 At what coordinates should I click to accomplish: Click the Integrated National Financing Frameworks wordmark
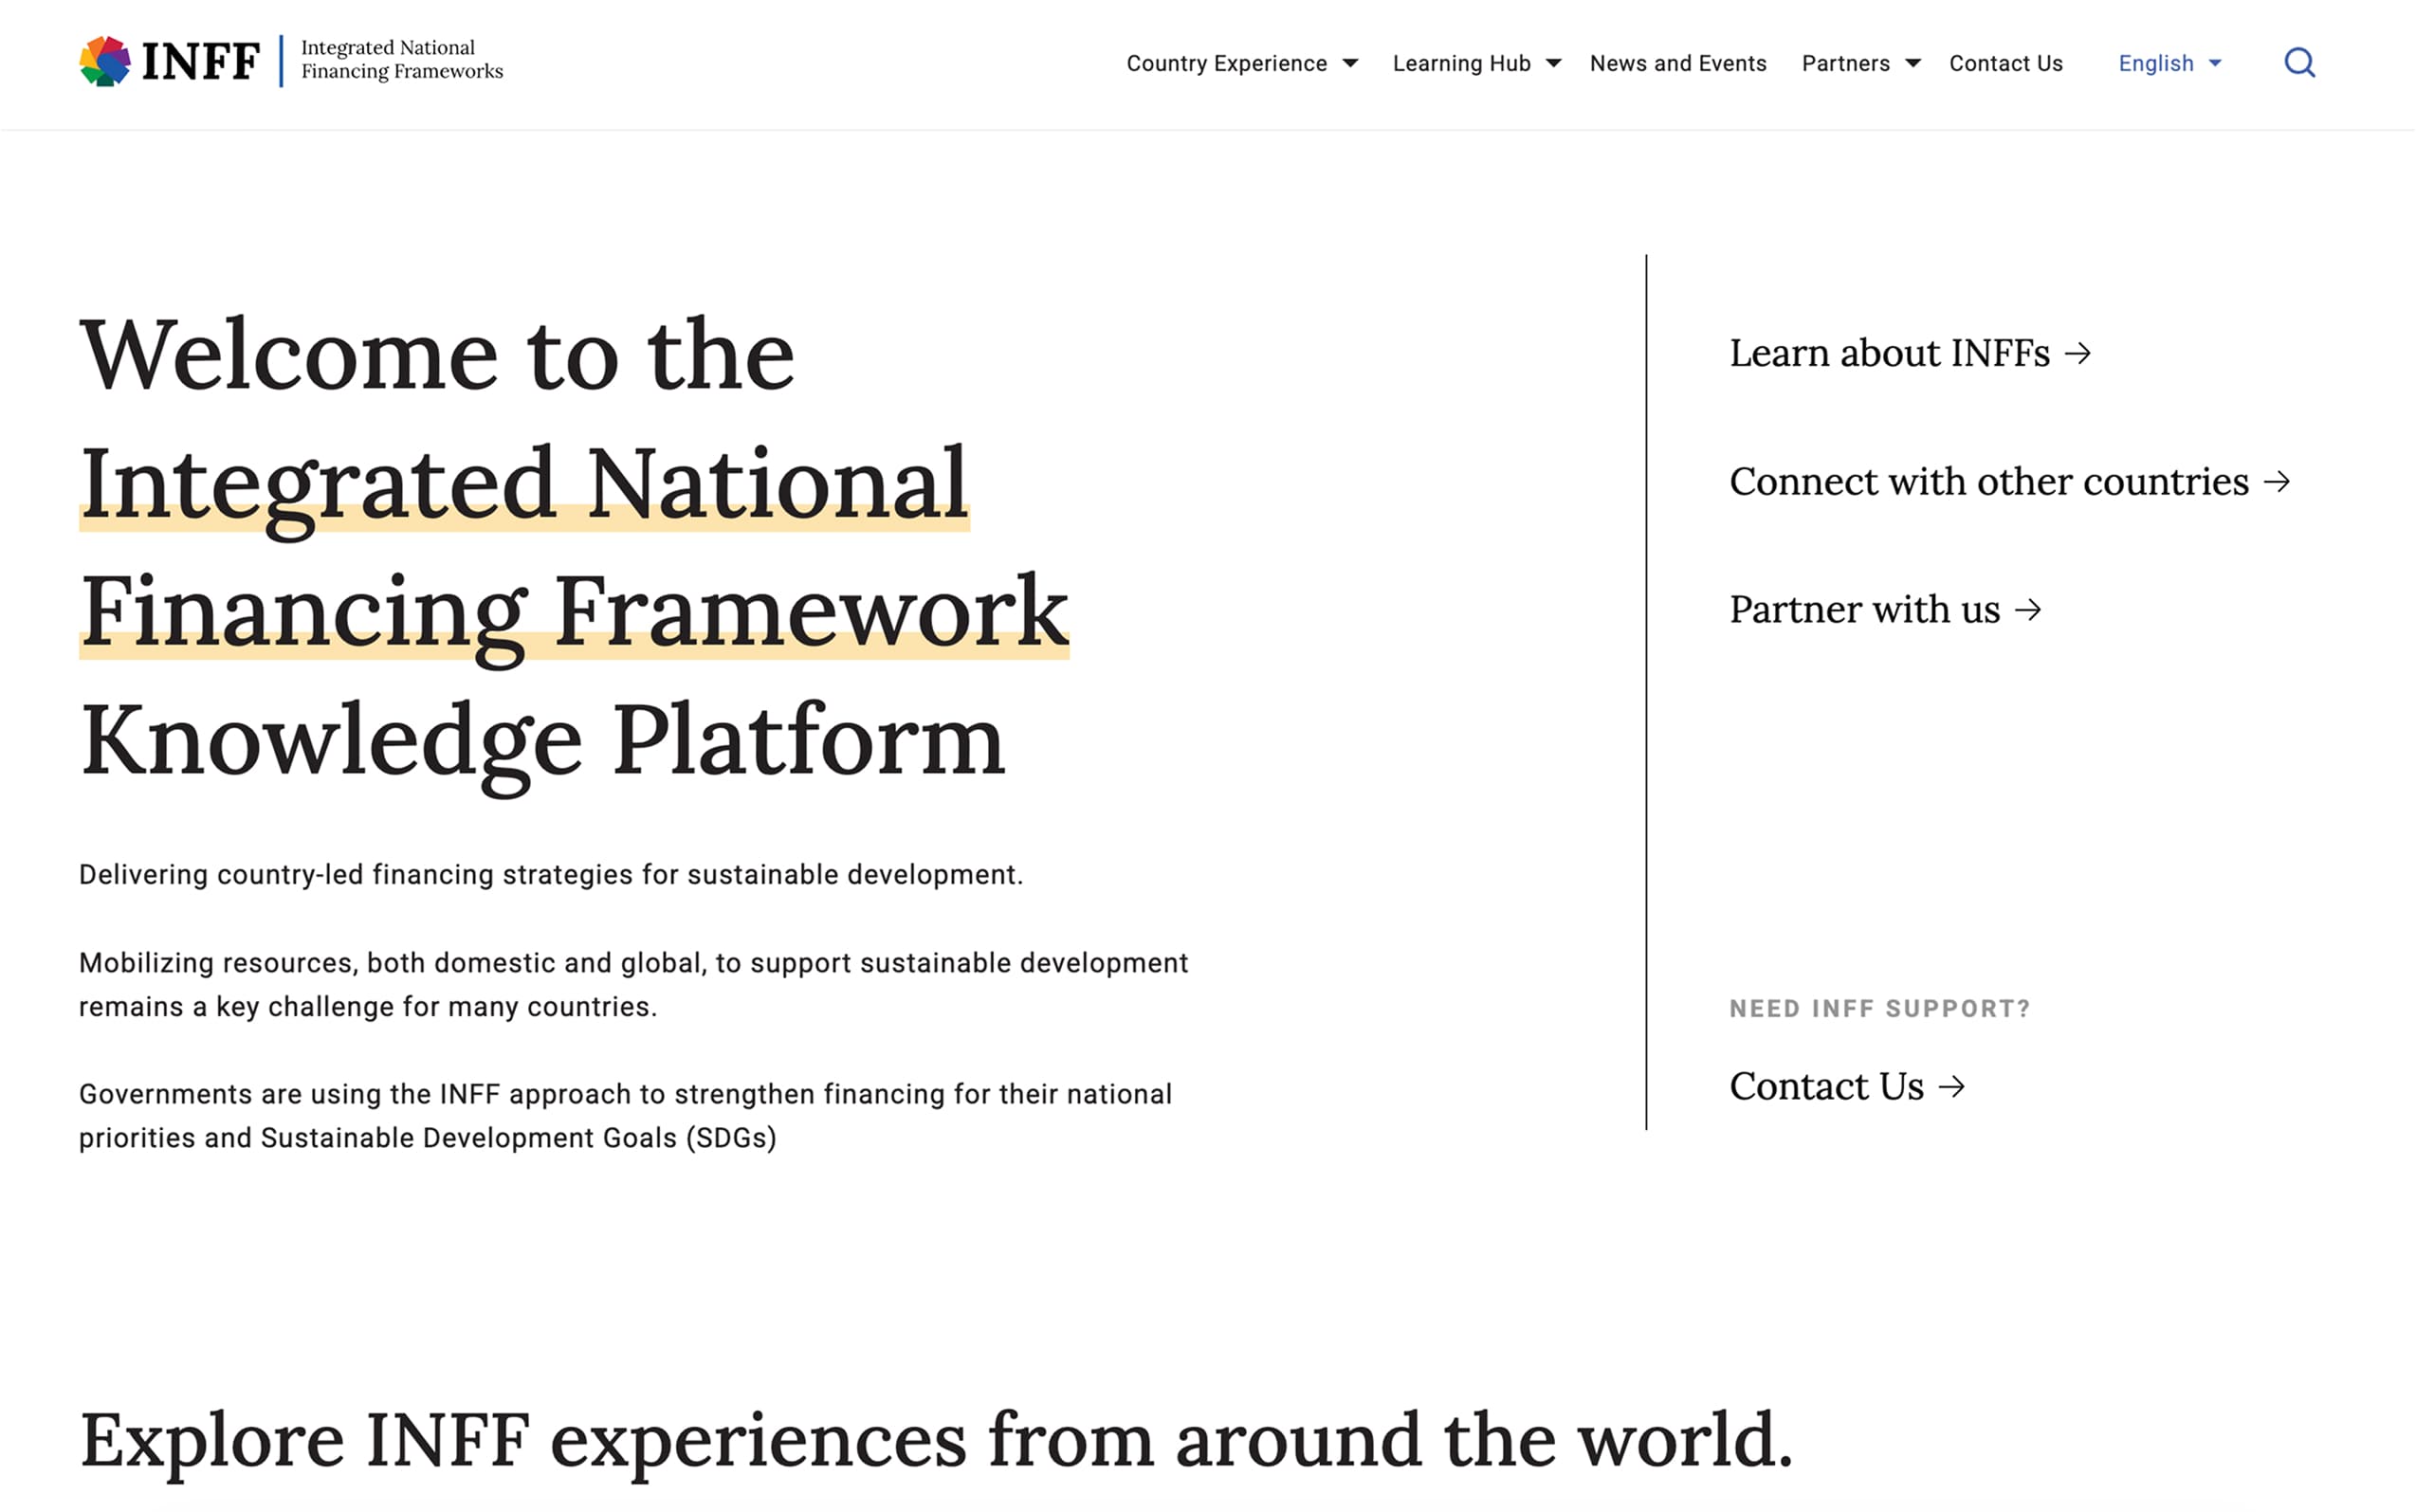400,58
